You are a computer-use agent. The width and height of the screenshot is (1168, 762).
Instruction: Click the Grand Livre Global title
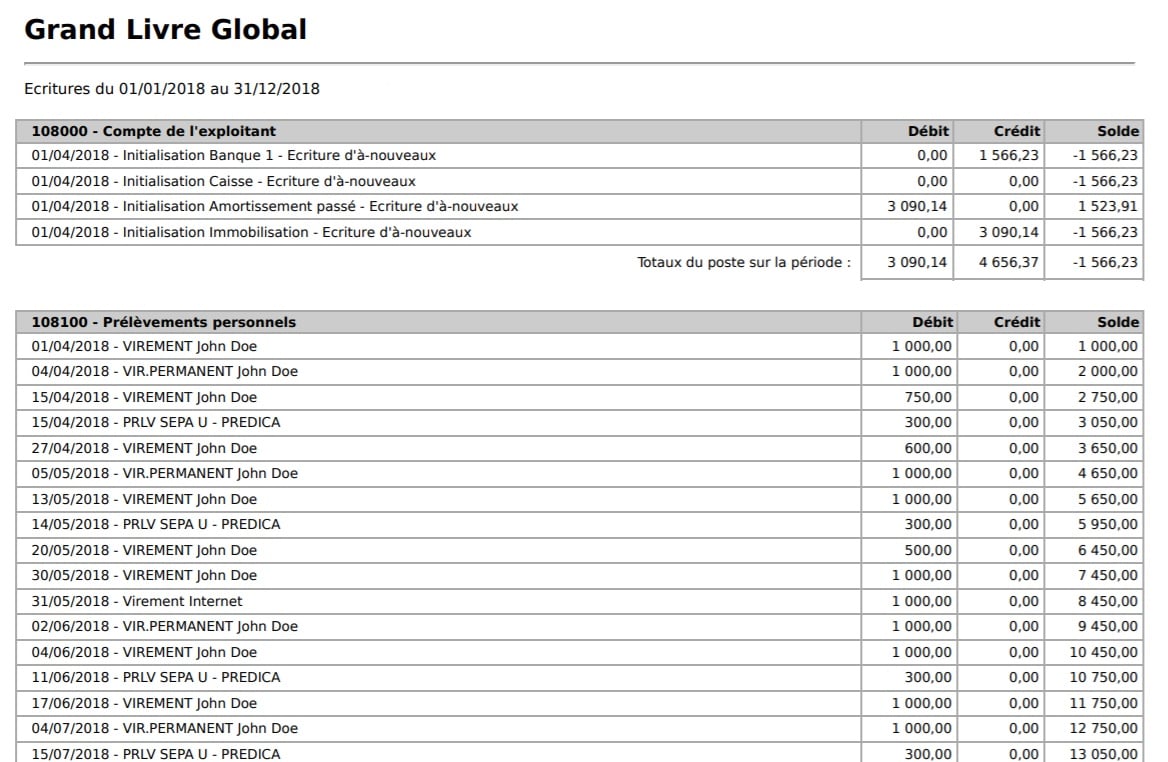point(165,30)
